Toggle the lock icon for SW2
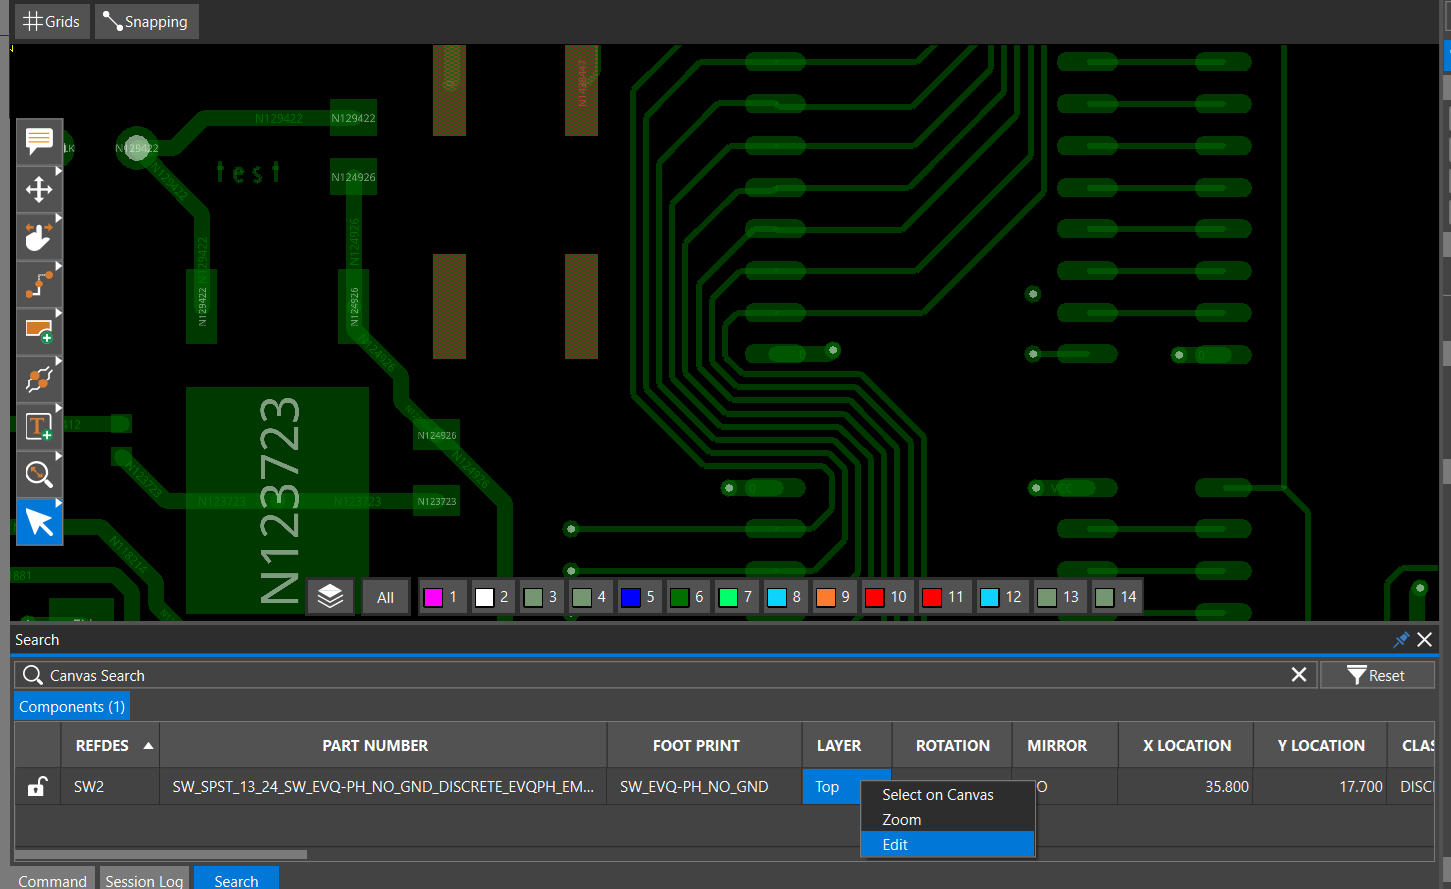1451x889 pixels. 37,786
